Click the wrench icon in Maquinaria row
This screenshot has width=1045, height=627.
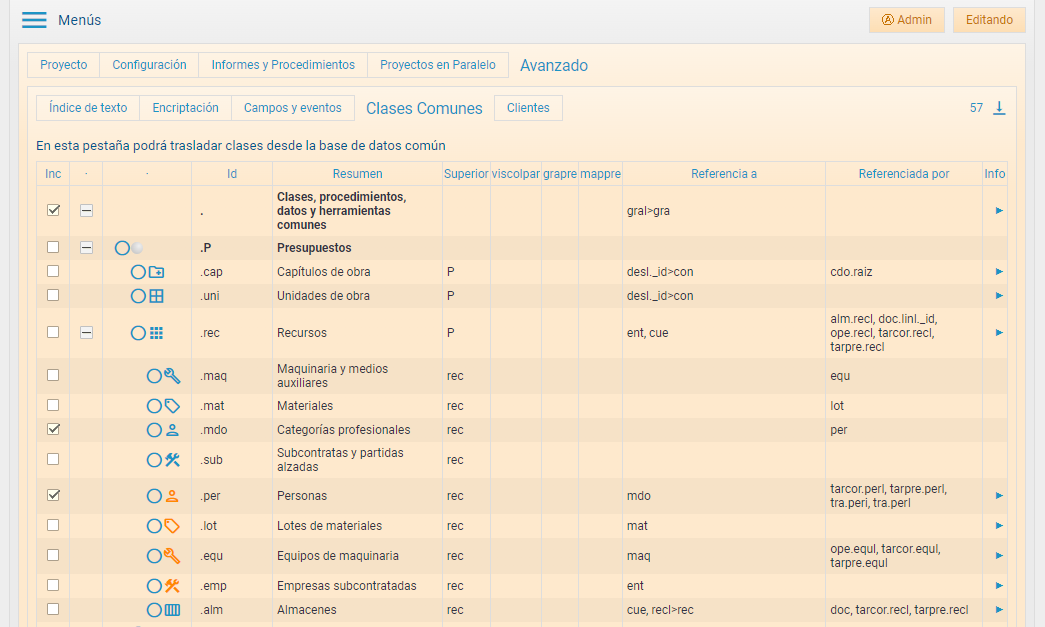point(172,376)
